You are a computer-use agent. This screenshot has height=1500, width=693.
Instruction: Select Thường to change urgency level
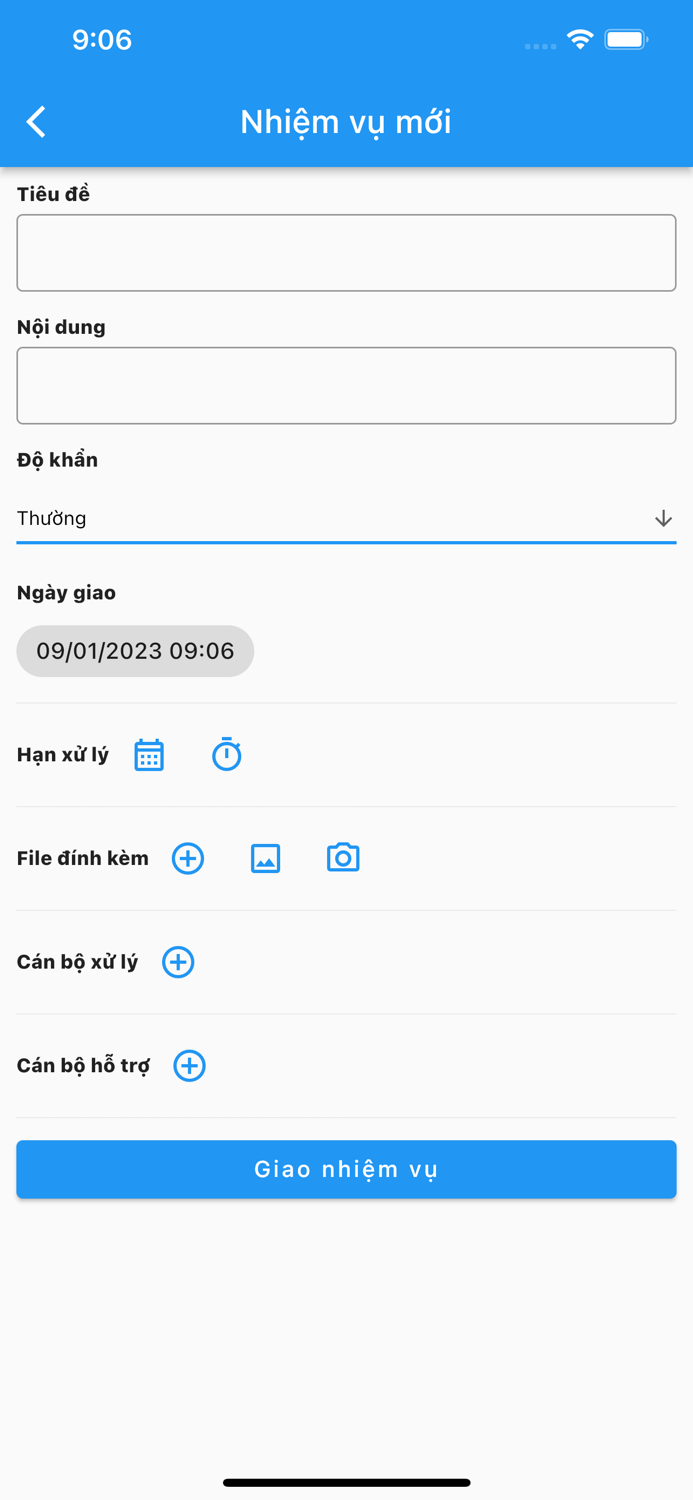coord(44,518)
